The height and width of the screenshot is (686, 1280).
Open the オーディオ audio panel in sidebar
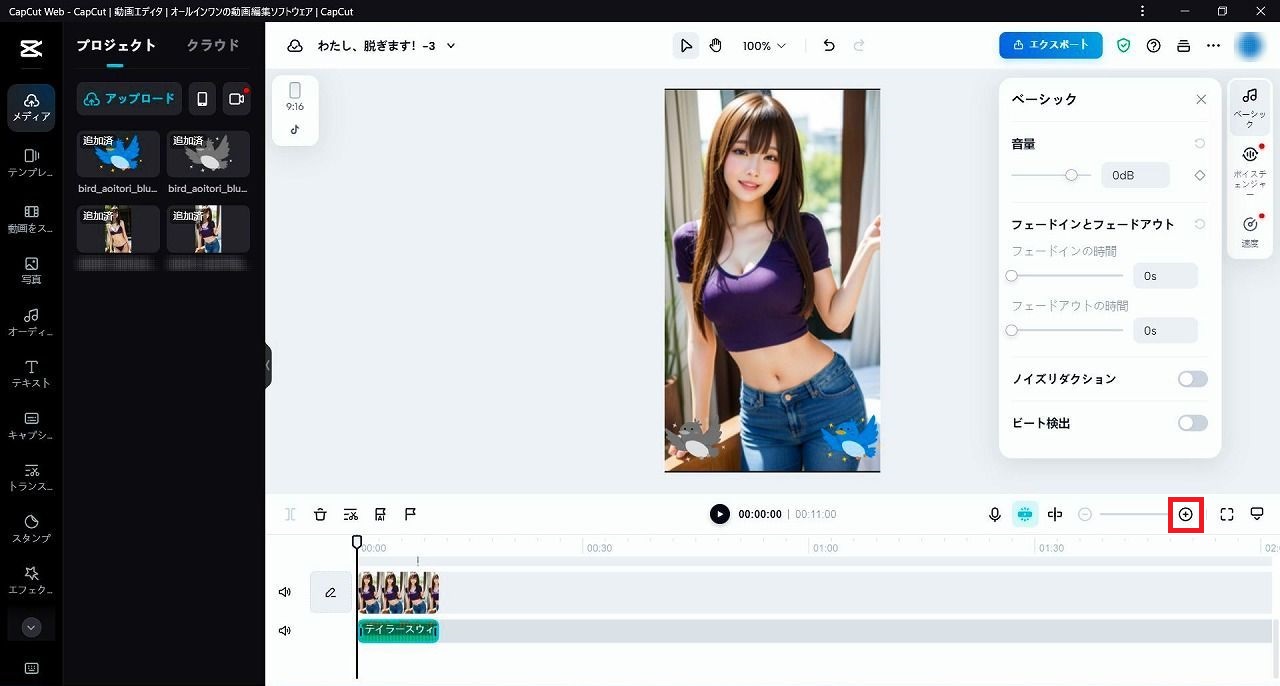point(31,321)
